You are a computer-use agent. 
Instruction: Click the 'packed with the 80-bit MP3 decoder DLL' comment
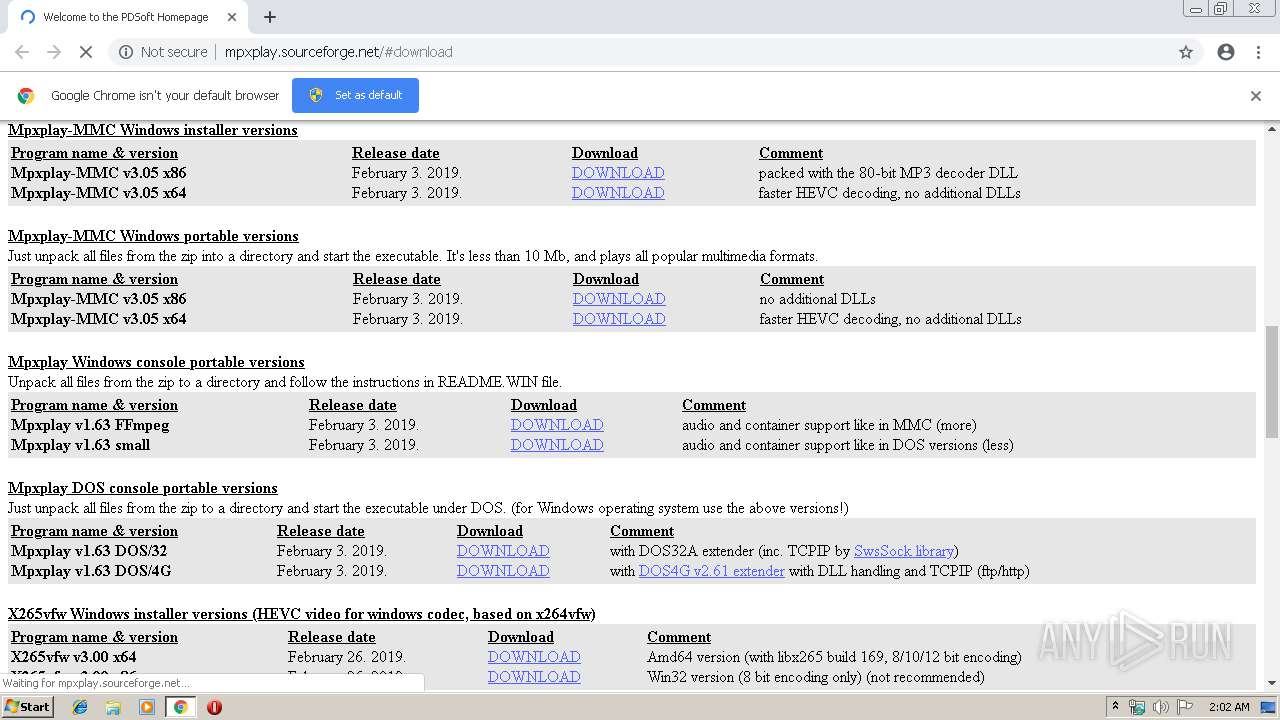[888, 173]
